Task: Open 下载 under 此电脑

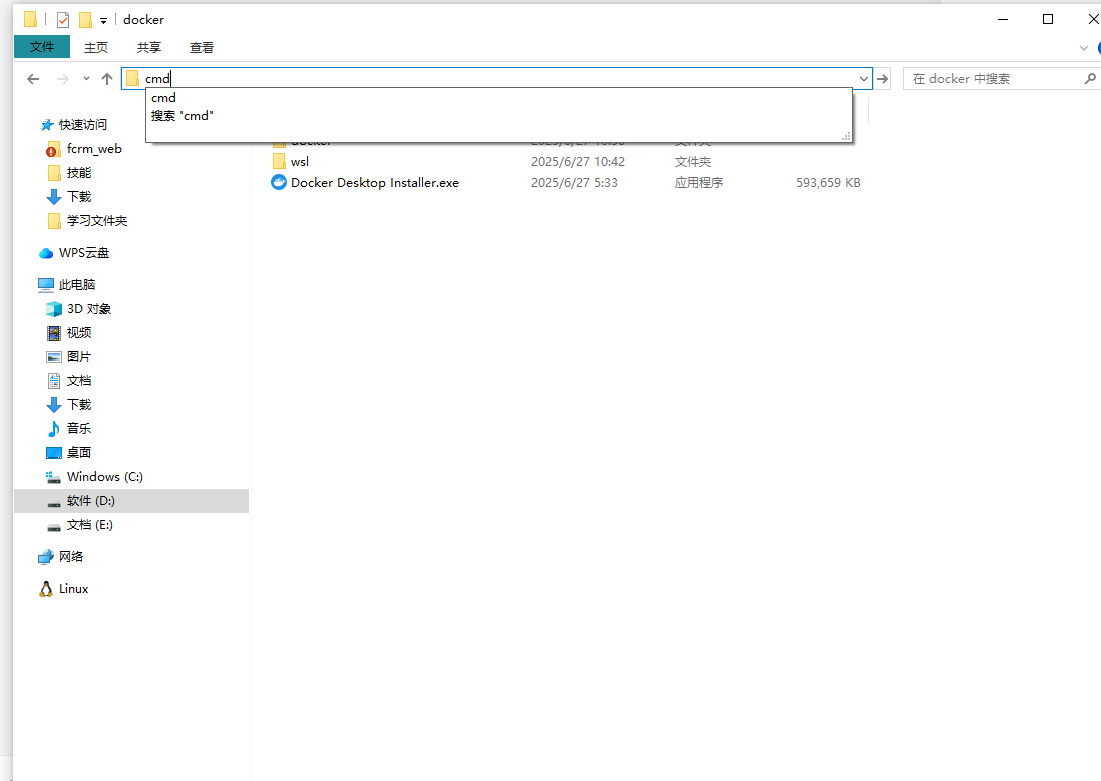Action: pyautogui.click(x=79, y=405)
